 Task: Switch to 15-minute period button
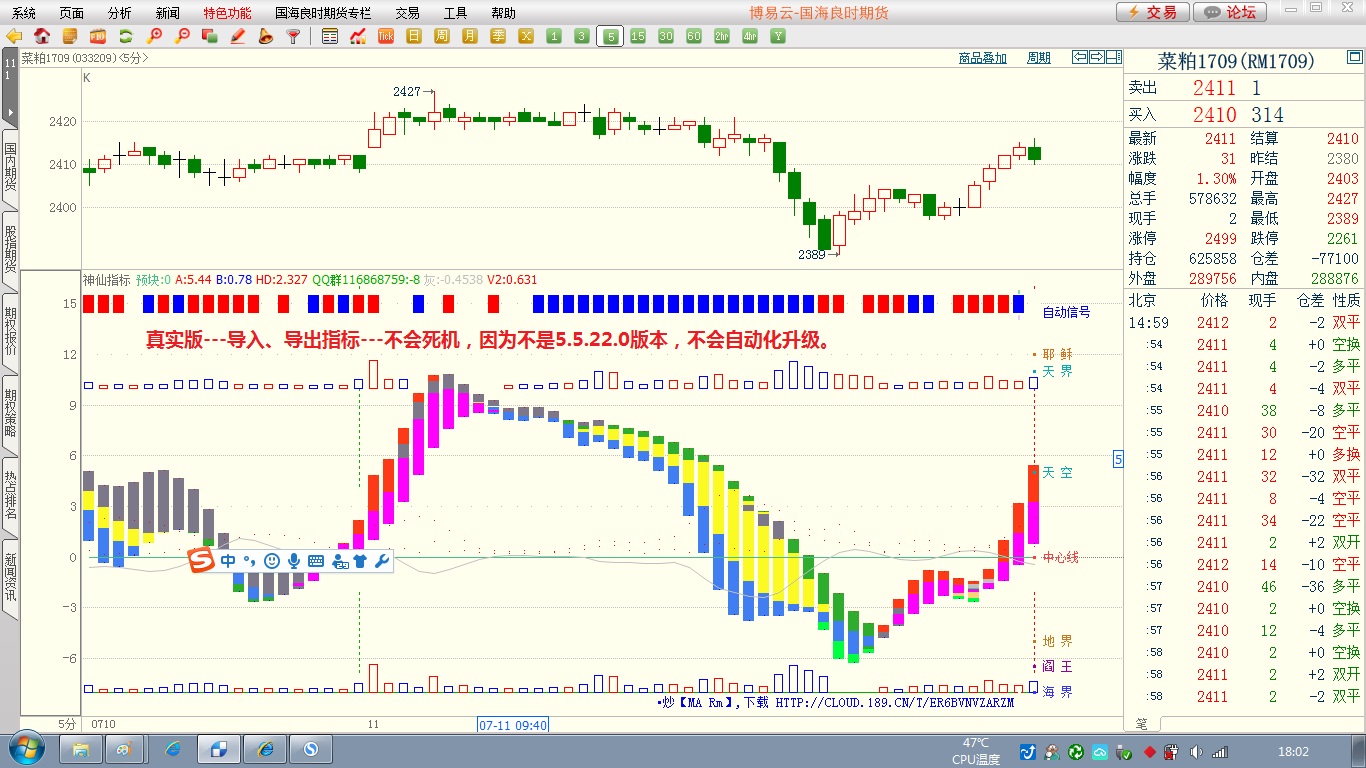[x=638, y=36]
